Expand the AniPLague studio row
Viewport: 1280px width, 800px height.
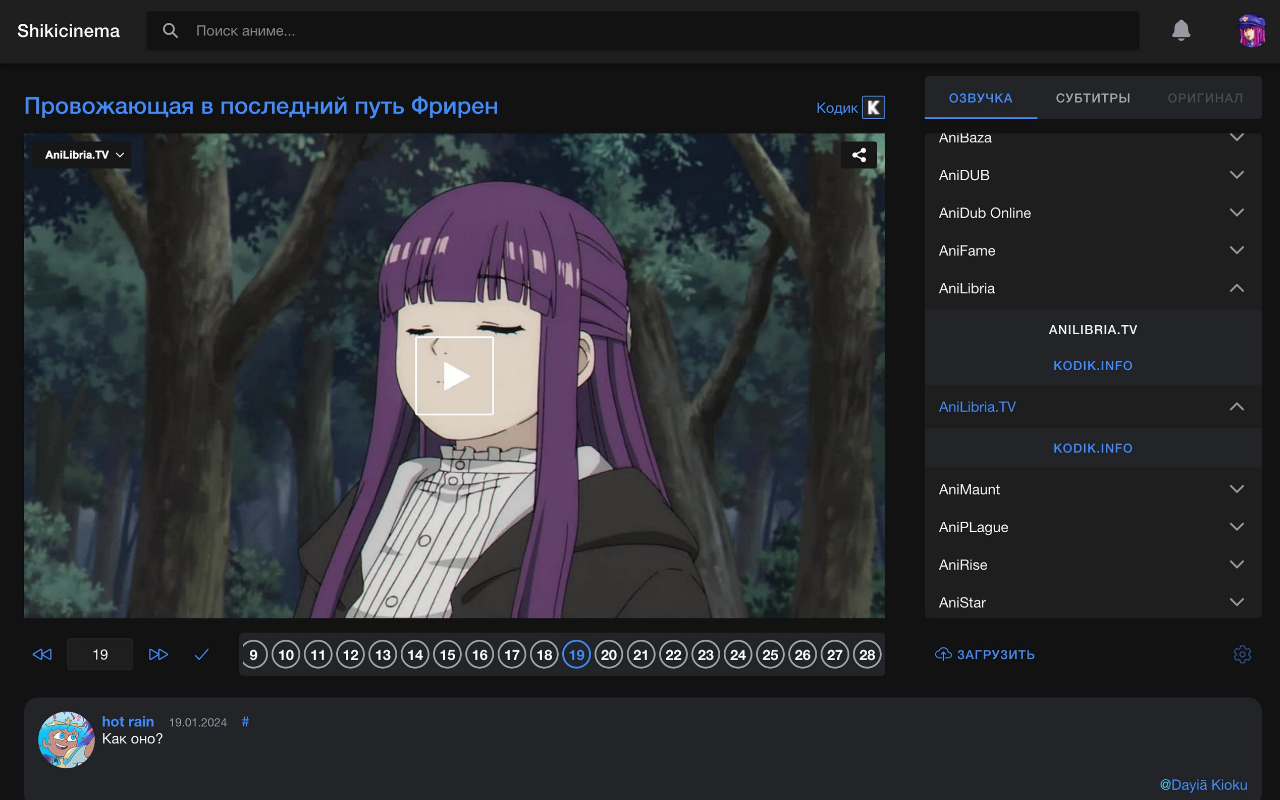(1093, 527)
